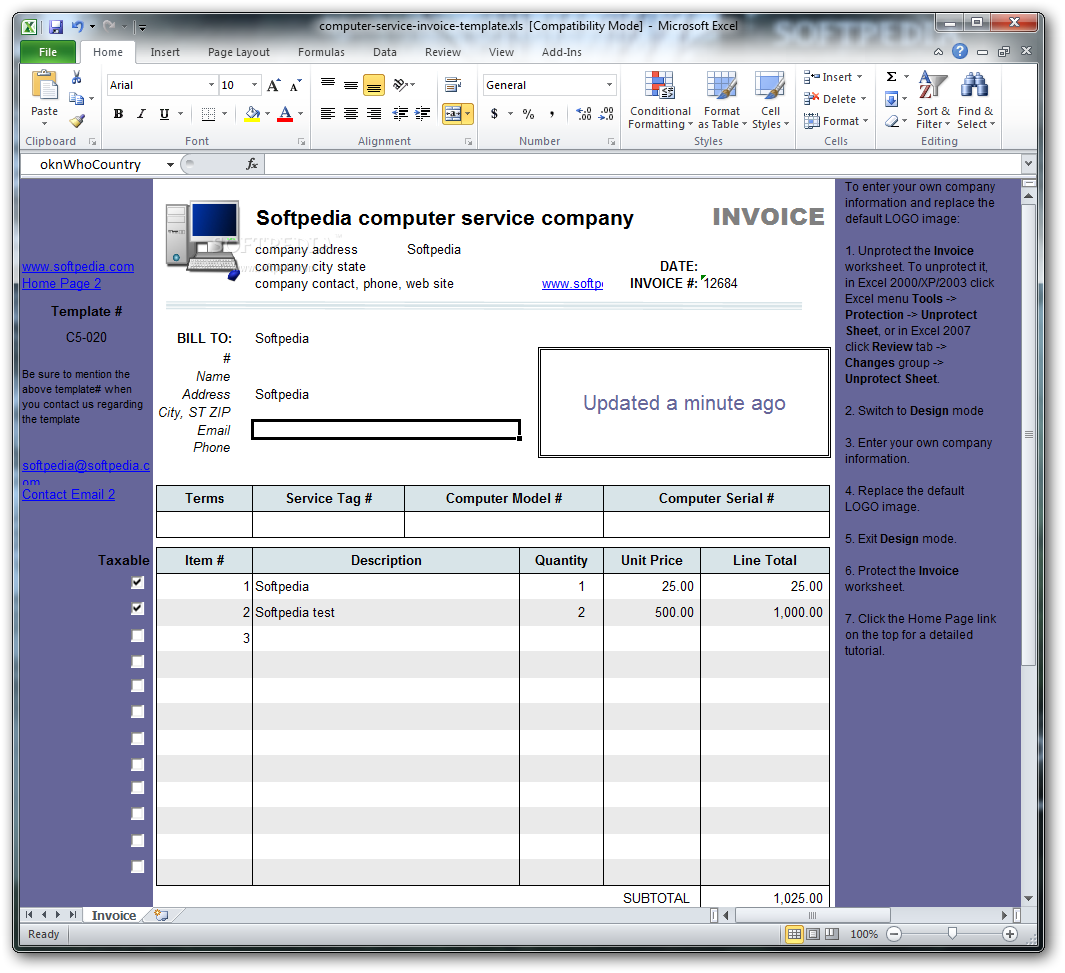Screen dimensions: 1065x973
Task: Click the Increase Indent icon
Action: pyautogui.click(x=423, y=113)
